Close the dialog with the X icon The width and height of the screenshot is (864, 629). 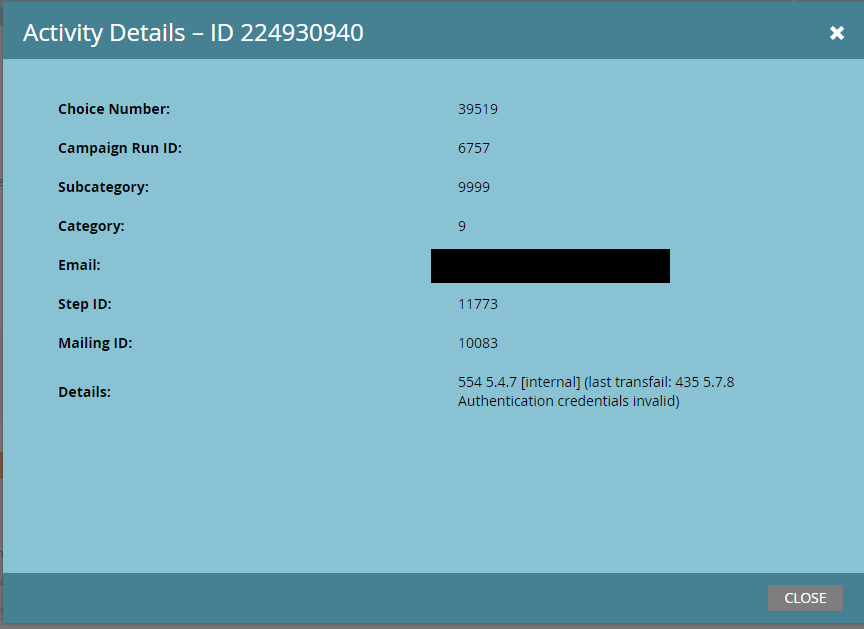click(x=837, y=33)
